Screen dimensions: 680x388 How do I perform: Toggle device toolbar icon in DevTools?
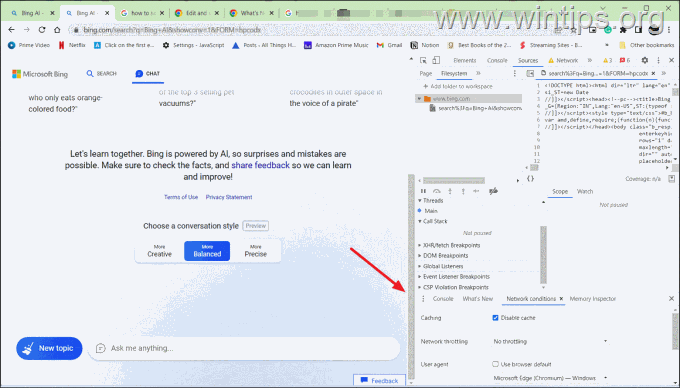436,60
